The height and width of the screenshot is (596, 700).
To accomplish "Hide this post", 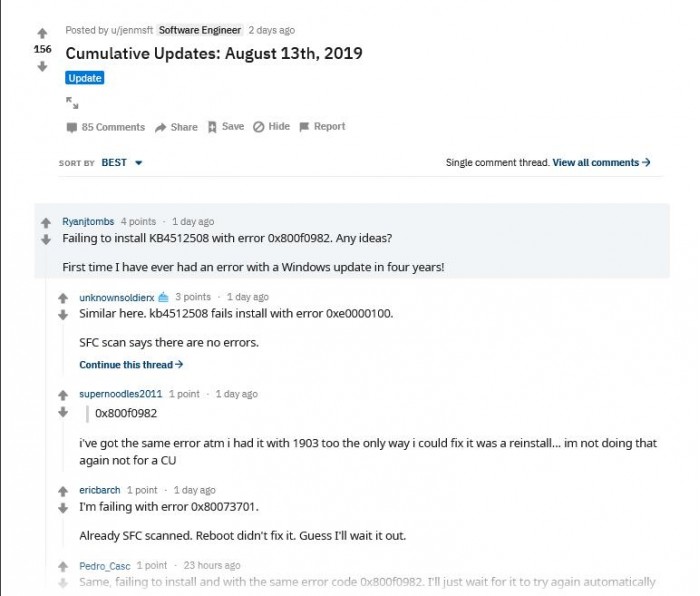I will click(272, 127).
